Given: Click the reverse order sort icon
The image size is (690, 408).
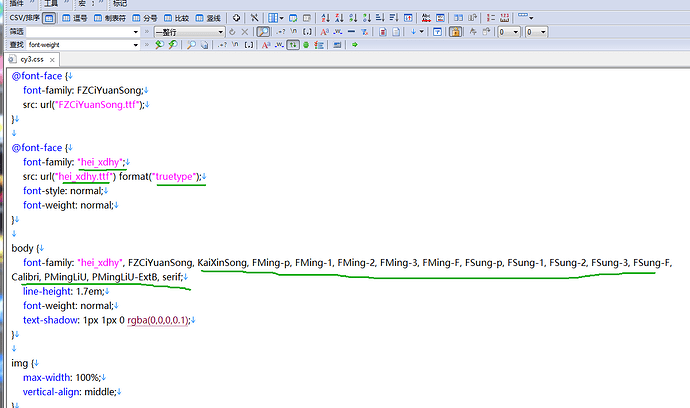Looking at the screenshot, I should [408, 18].
